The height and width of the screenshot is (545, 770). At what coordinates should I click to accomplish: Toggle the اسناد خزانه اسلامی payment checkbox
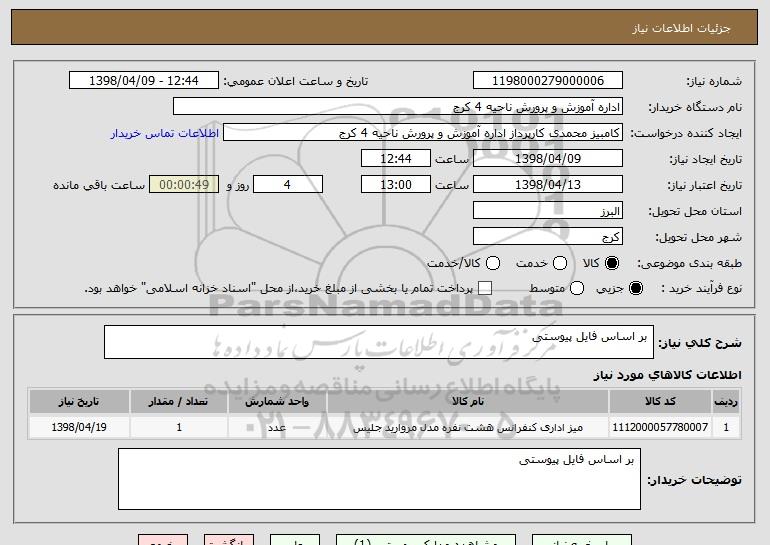click(x=485, y=288)
